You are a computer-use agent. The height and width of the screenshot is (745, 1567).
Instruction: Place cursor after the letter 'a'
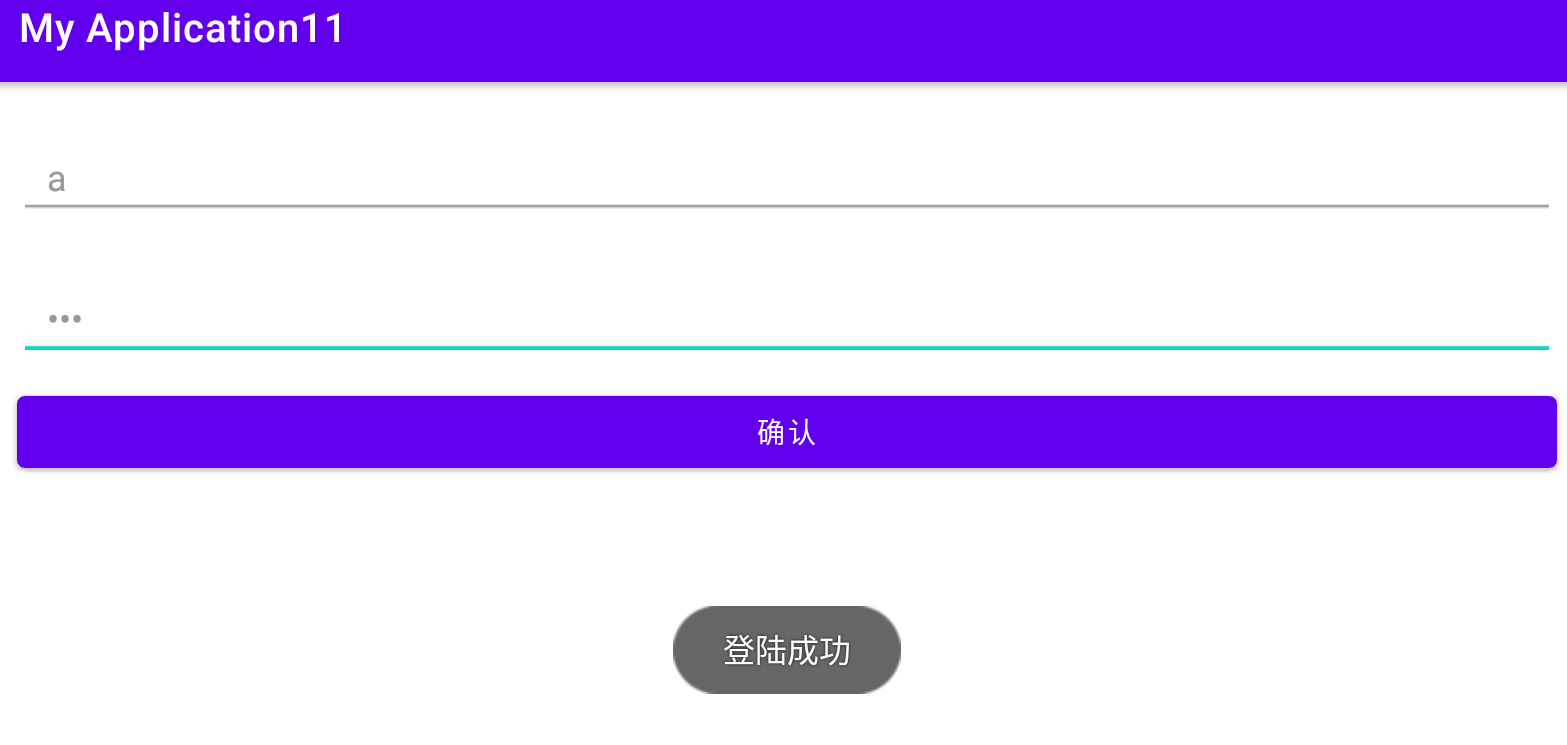coord(68,181)
